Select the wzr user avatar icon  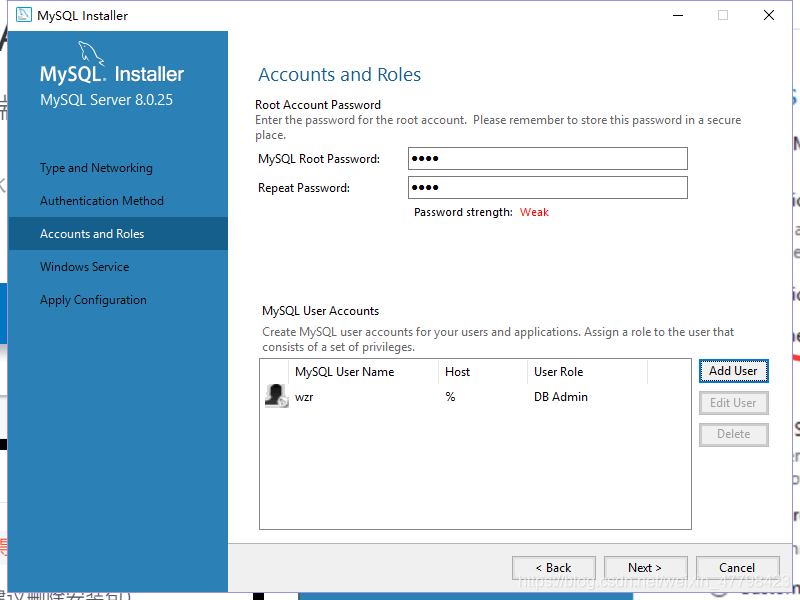[277, 396]
